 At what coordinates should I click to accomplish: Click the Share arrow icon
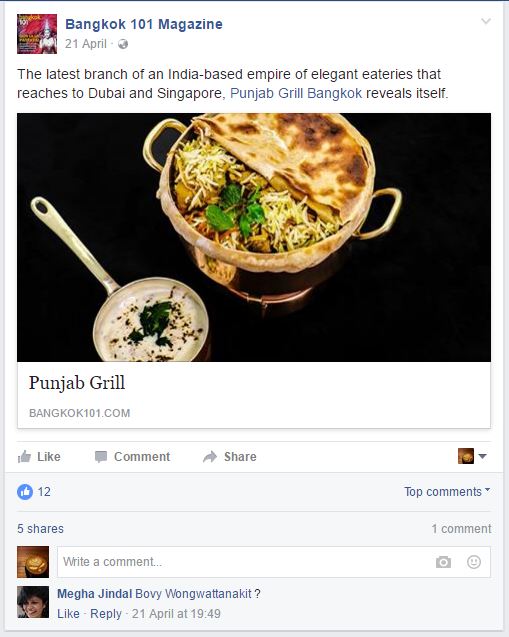tap(210, 457)
